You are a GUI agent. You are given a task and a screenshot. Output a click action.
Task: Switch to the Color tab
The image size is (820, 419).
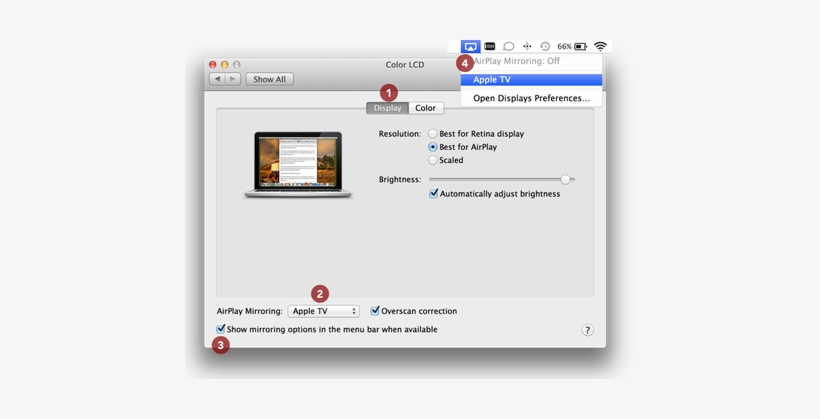[426, 108]
